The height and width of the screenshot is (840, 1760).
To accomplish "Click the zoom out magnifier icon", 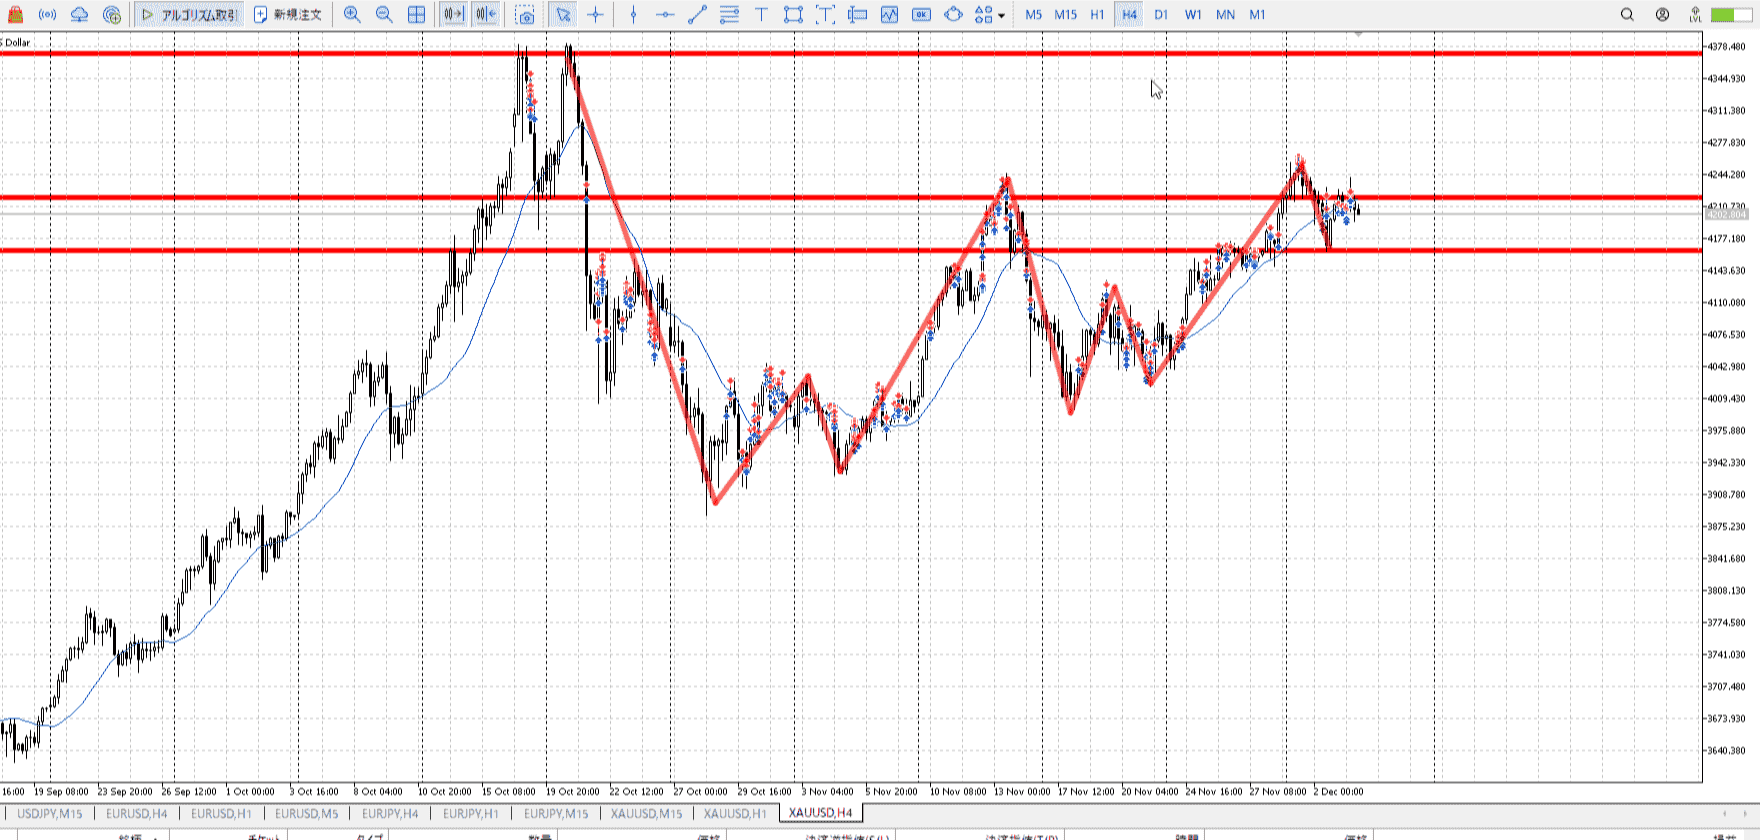I will [384, 15].
